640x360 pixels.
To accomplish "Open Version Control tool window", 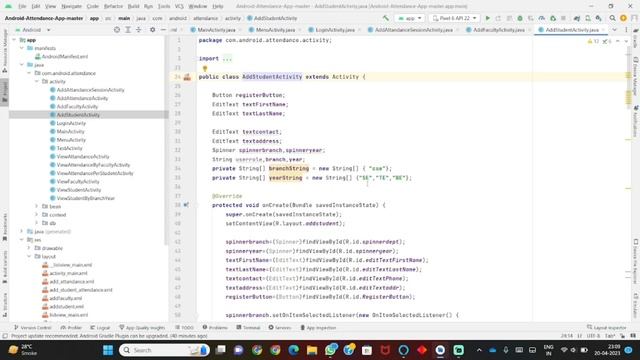I will (x=33, y=327).
